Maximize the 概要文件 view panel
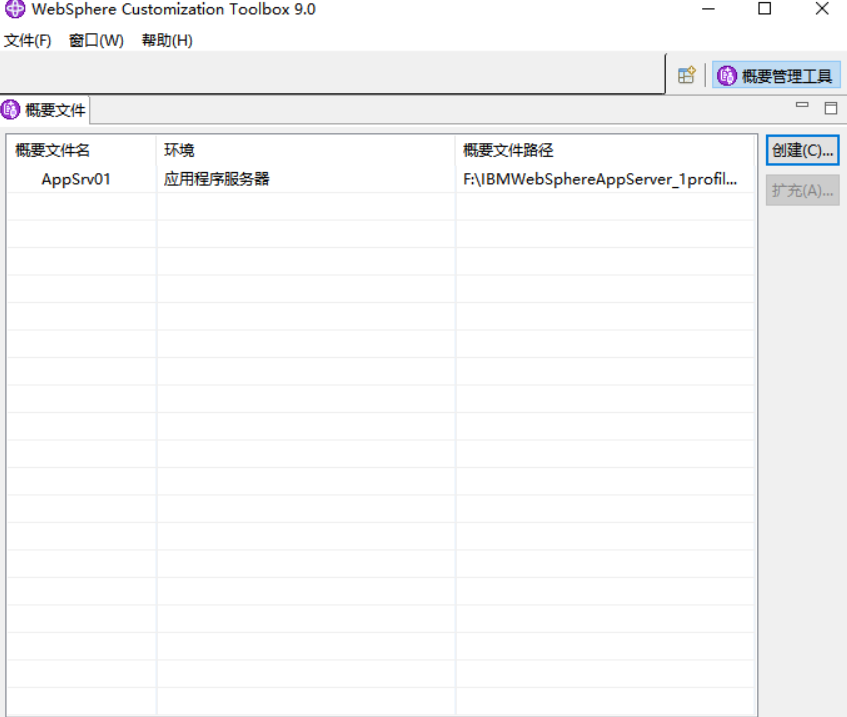This screenshot has height=717, width=847. pos(831,108)
